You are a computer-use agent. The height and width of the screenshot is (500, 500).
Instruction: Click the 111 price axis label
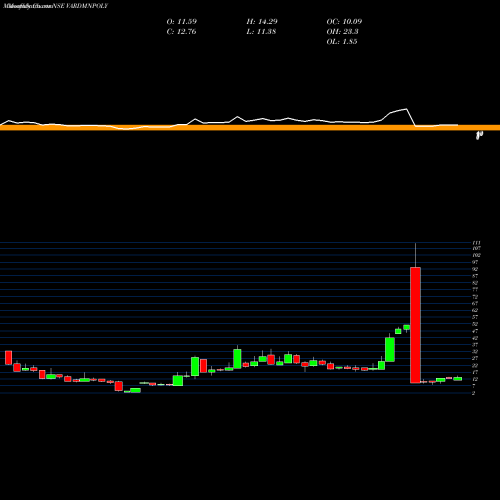[x=476, y=243]
